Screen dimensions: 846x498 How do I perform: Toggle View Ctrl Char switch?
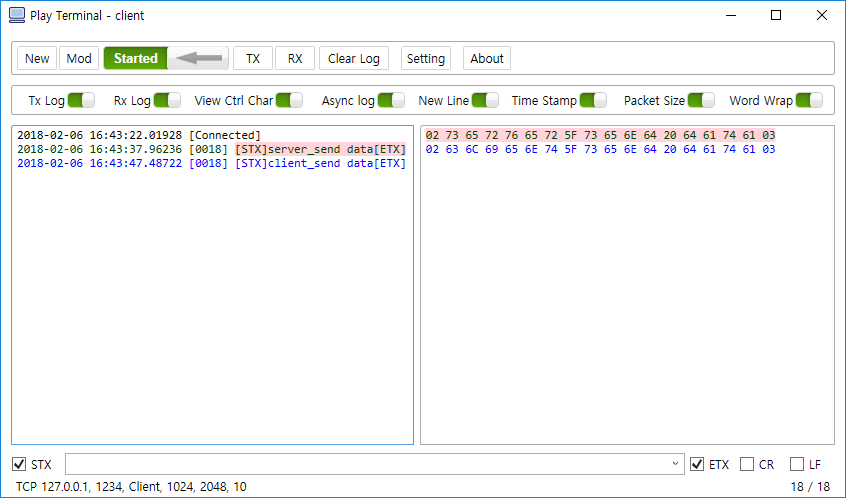[x=289, y=100]
